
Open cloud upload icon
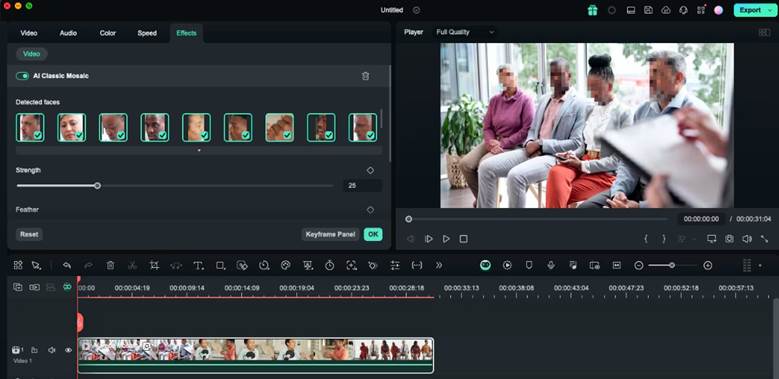click(666, 10)
